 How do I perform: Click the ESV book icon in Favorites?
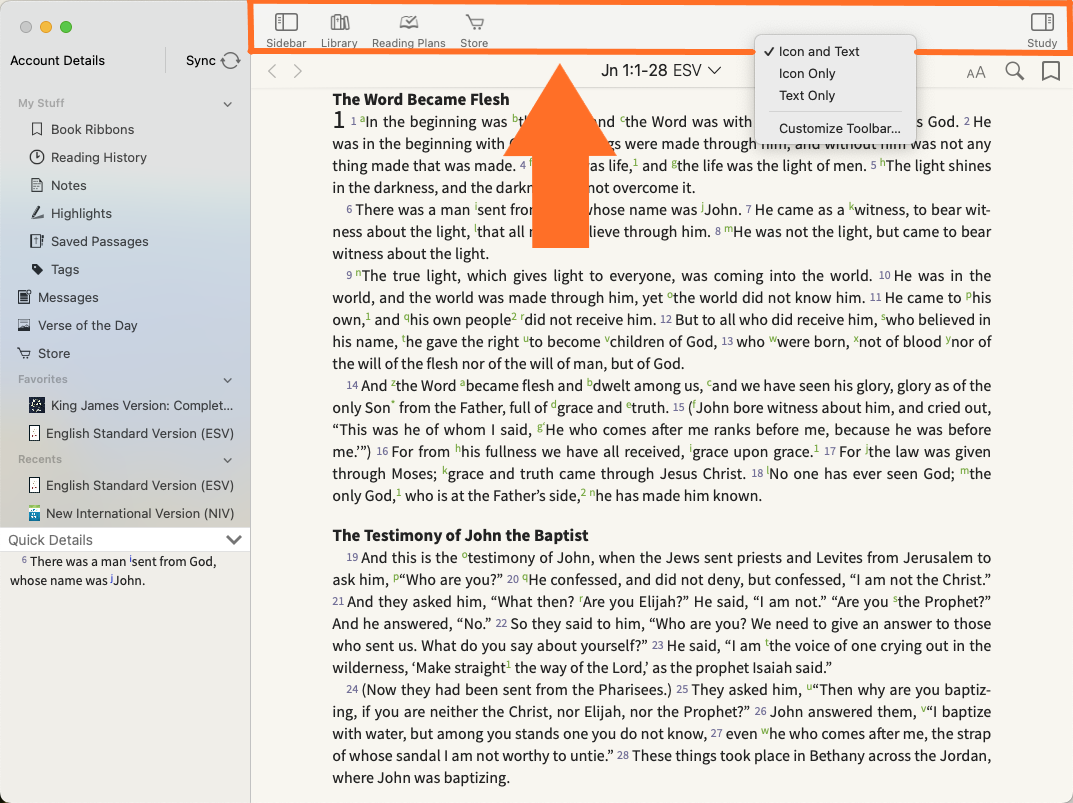pyautogui.click(x=34, y=433)
